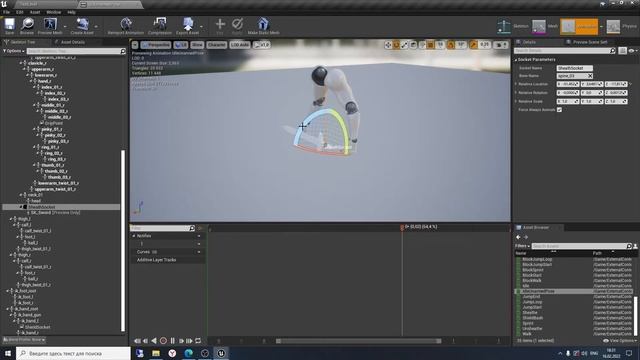Clear the spine_03 bone name
The image size is (640, 360).
(590, 76)
